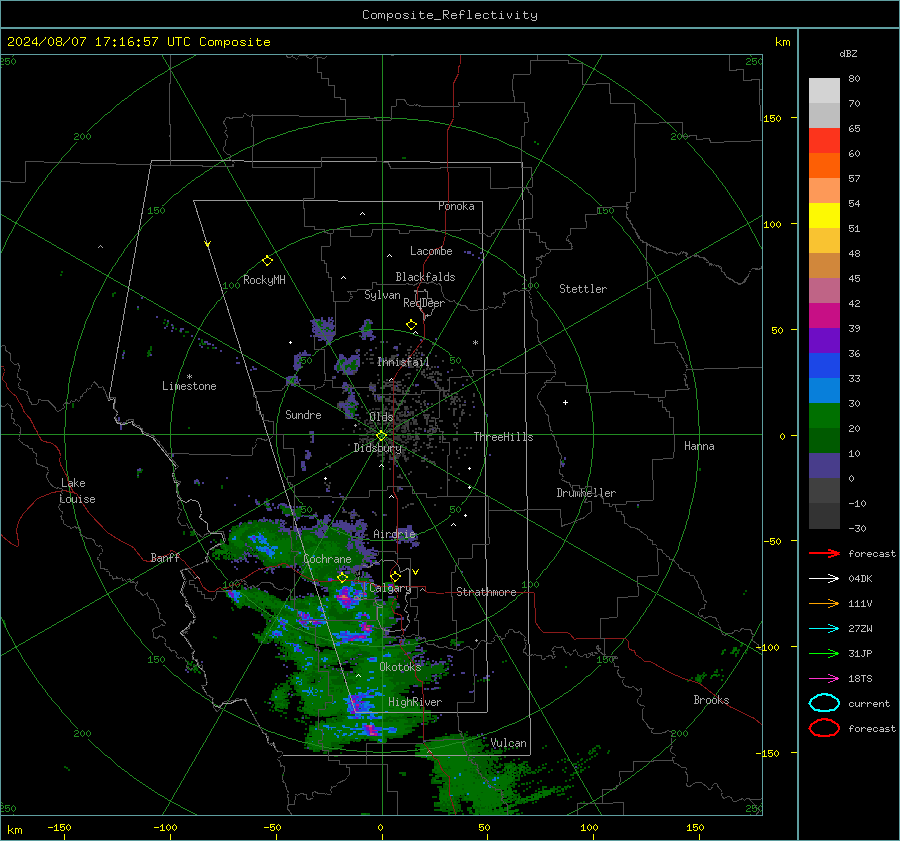Click the Ponoka town label
The image size is (900, 841).
pos(456,207)
